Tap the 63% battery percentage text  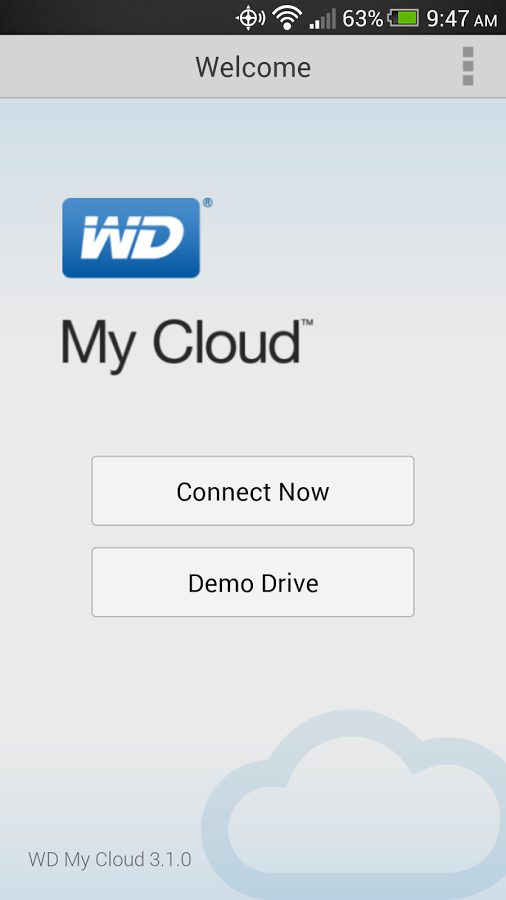click(363, 19)
